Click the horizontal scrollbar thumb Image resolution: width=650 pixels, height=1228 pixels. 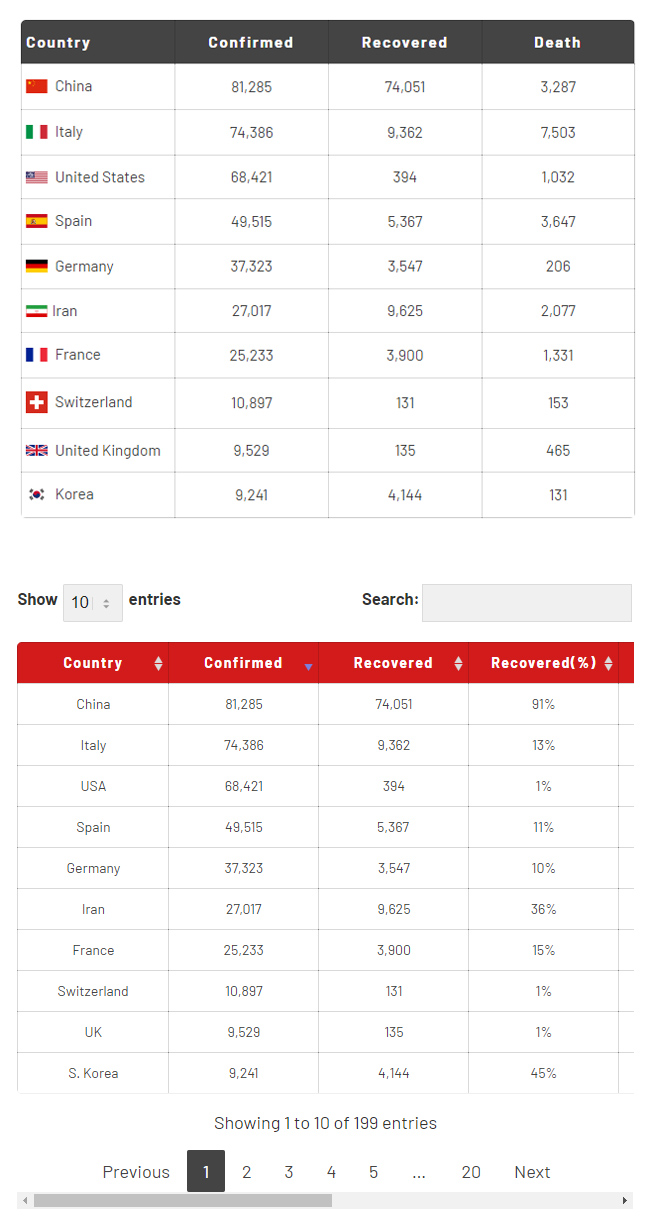click(x=182, y=1200)
